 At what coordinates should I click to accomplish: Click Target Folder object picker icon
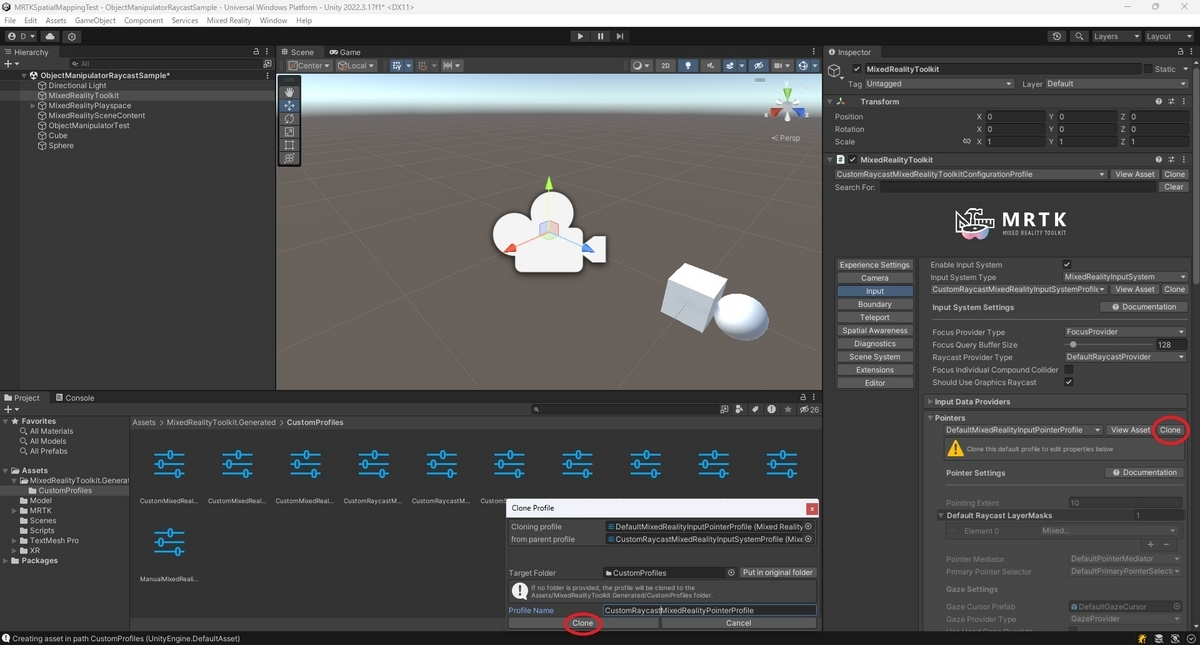click(x=731, y=573)
